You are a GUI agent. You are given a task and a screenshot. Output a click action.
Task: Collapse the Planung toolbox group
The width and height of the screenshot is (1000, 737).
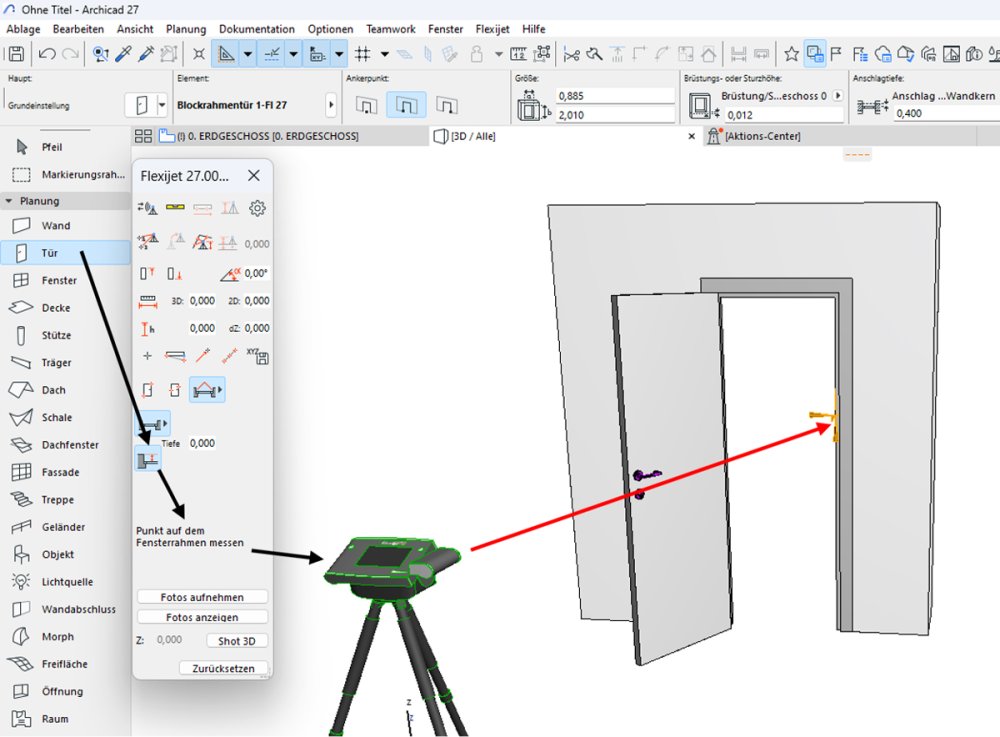point(9,201)
